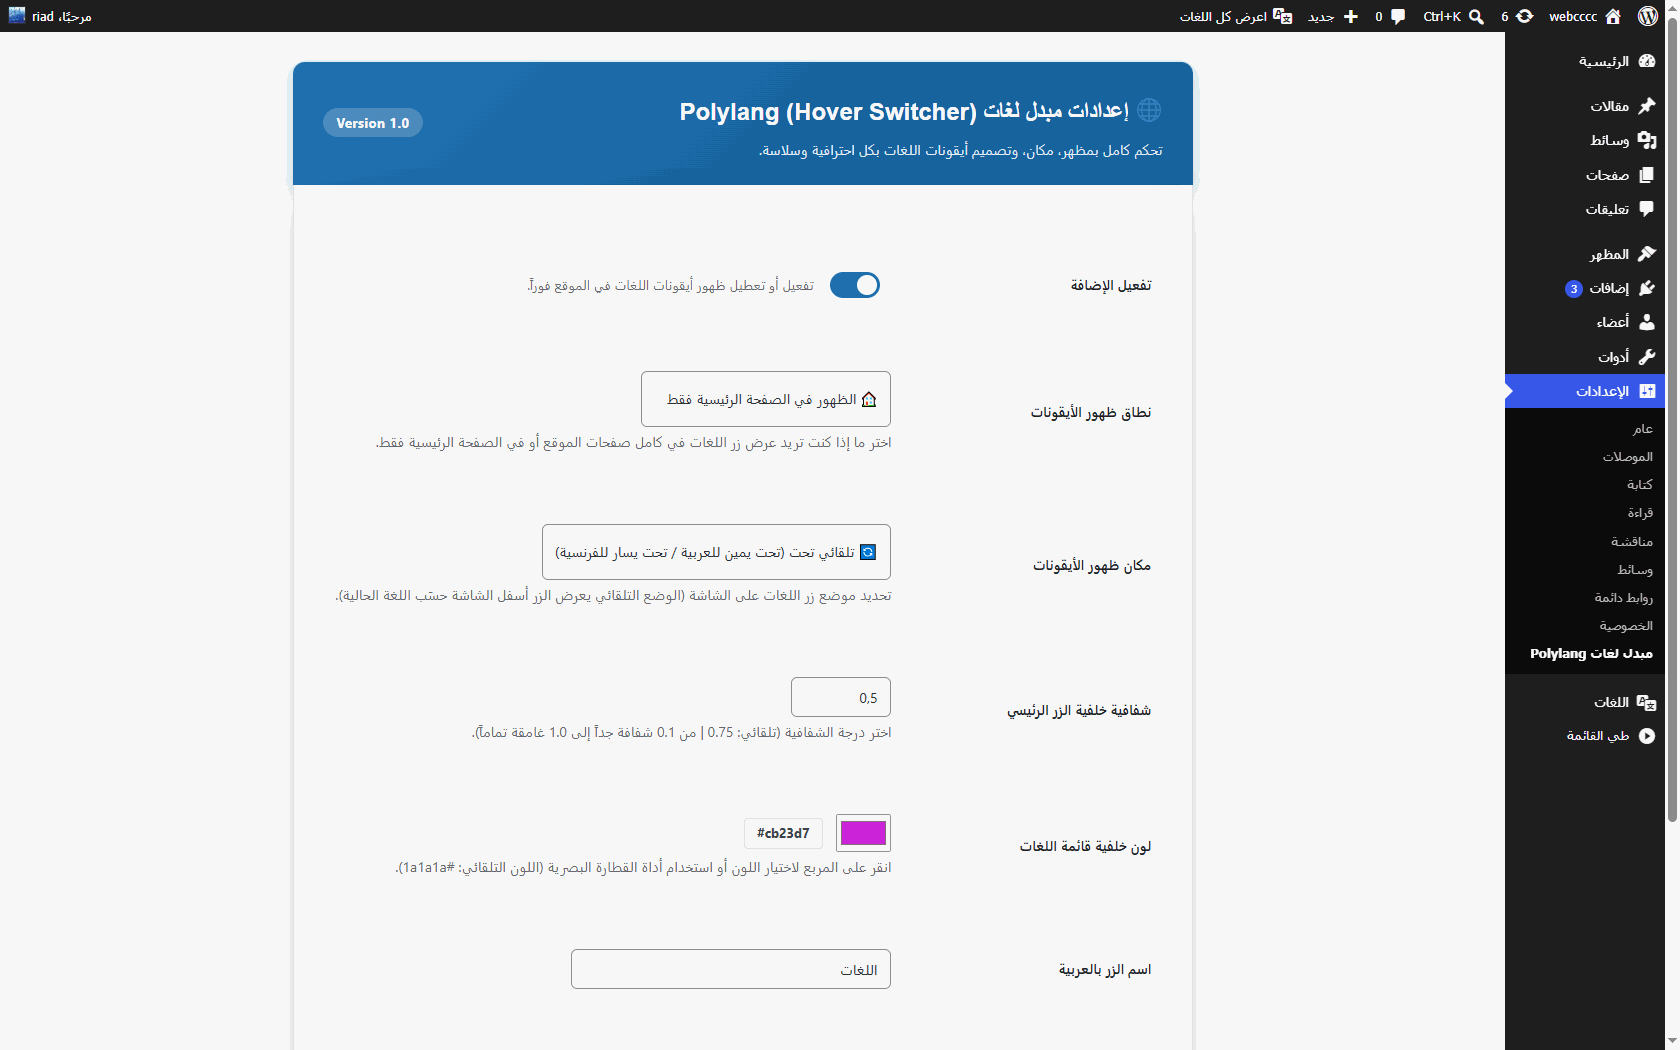This screenshot has height=1050, width=1680.
Task: Open the وسائط media library with camera icon
Action: 1585,140
